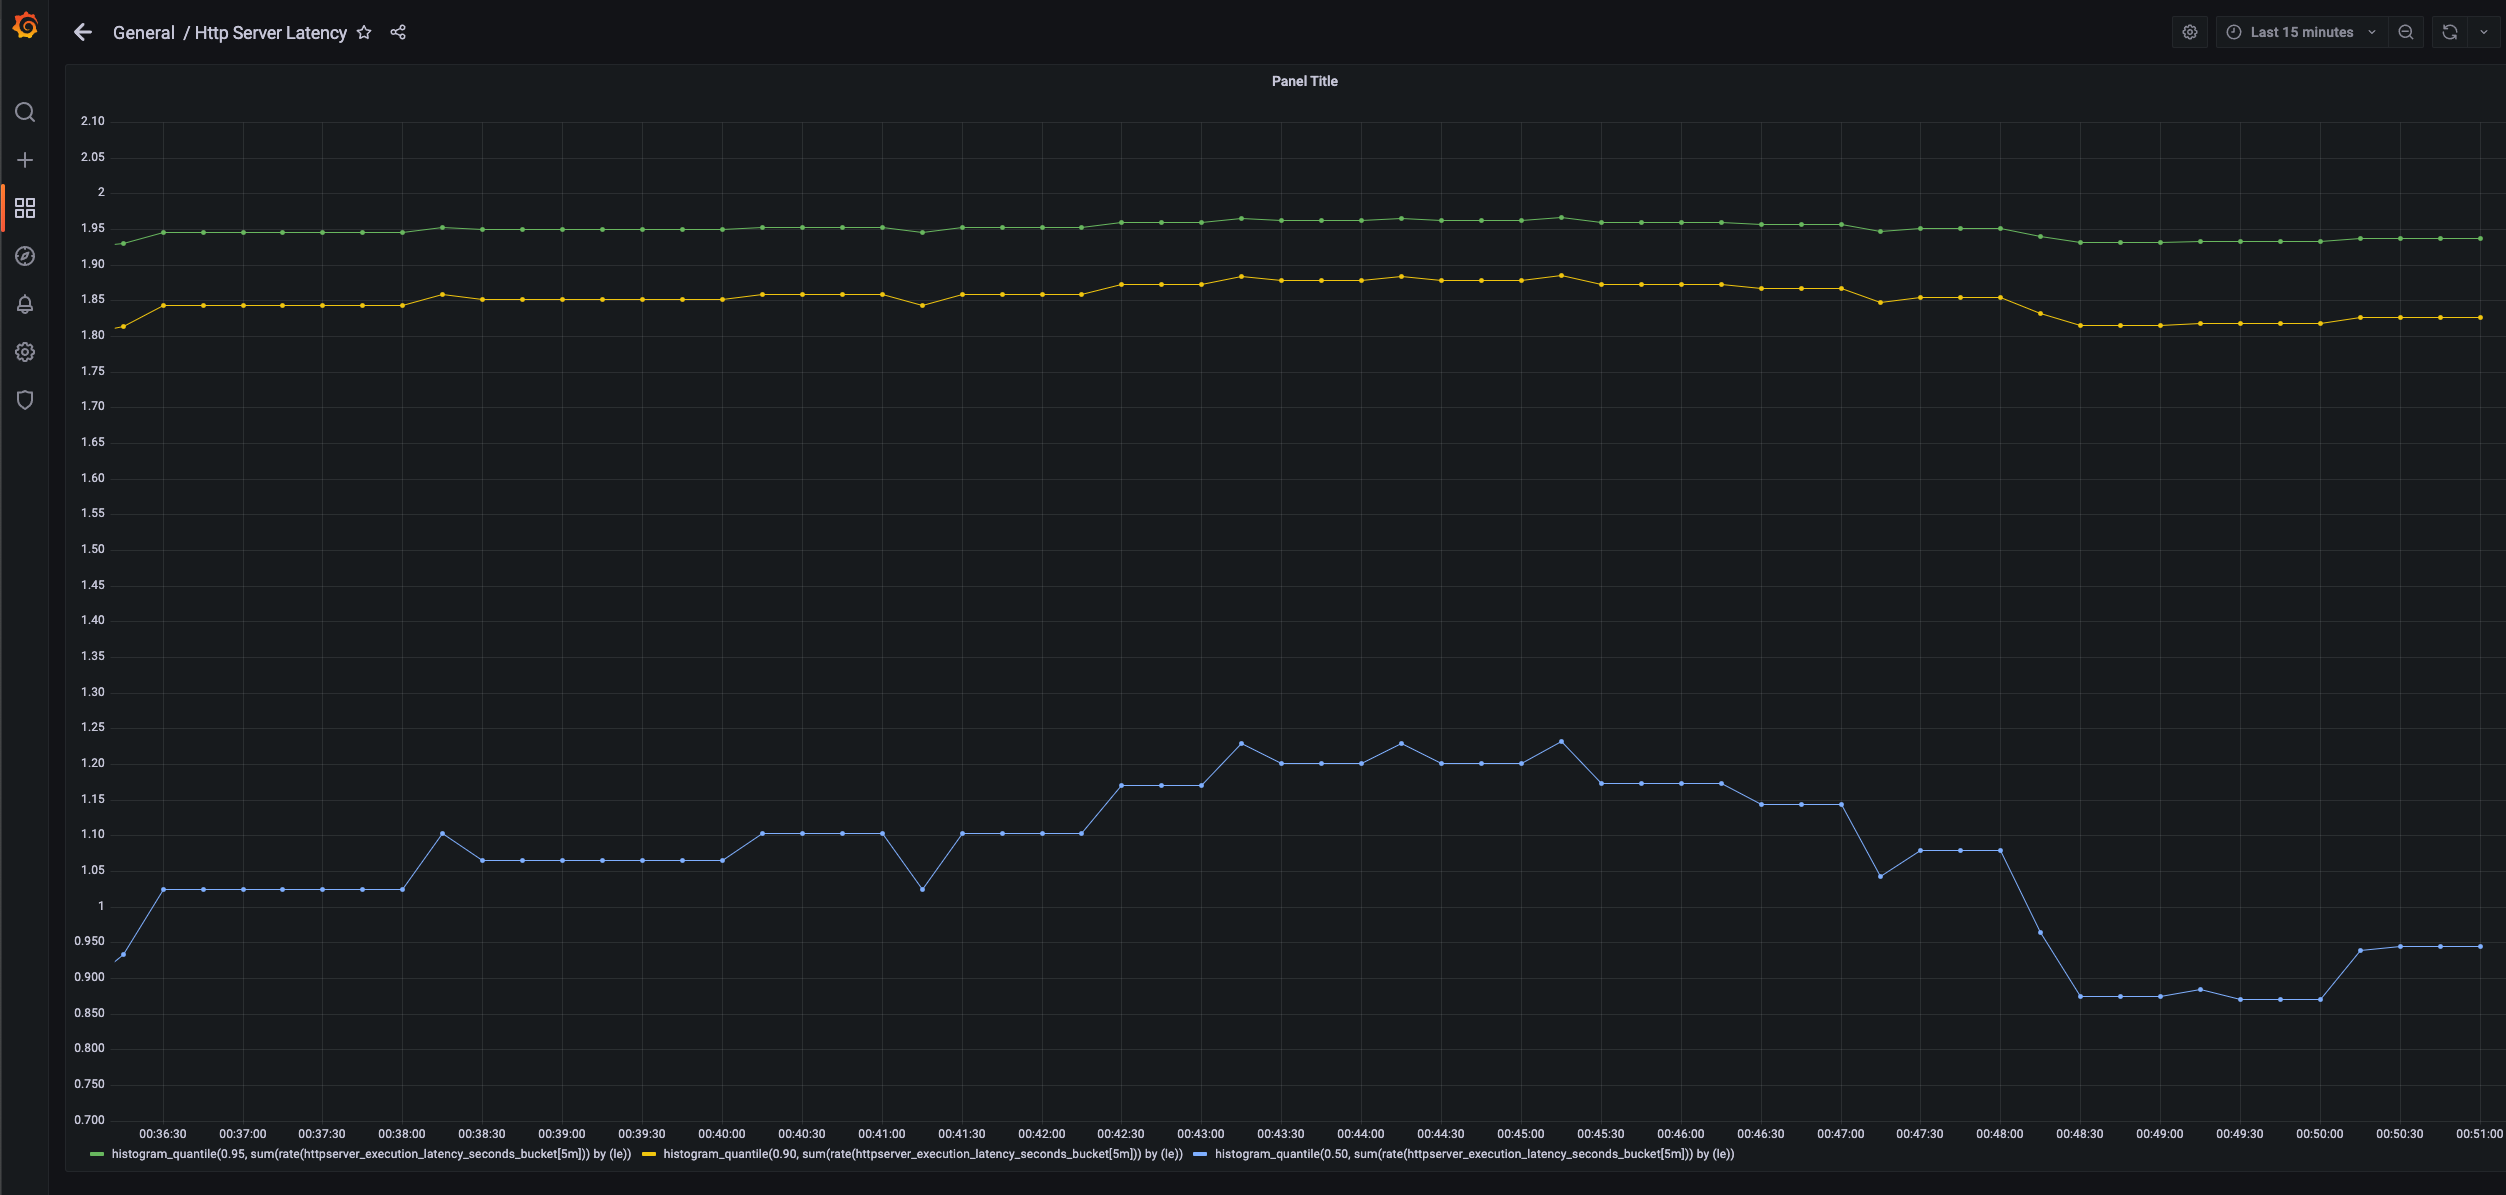
Task: Open the Create plus menu
Action: 25,160
